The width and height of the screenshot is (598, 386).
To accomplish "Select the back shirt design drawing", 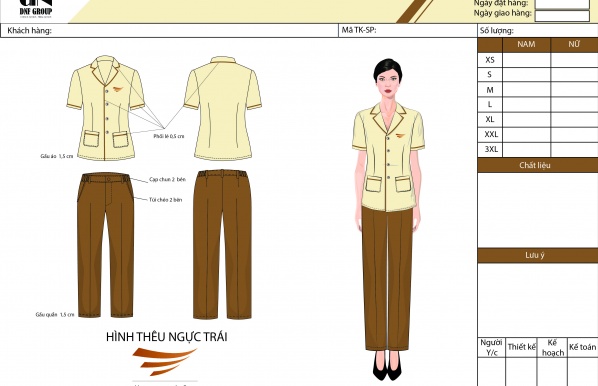I will pyautogui.click(x=223, y=108).
